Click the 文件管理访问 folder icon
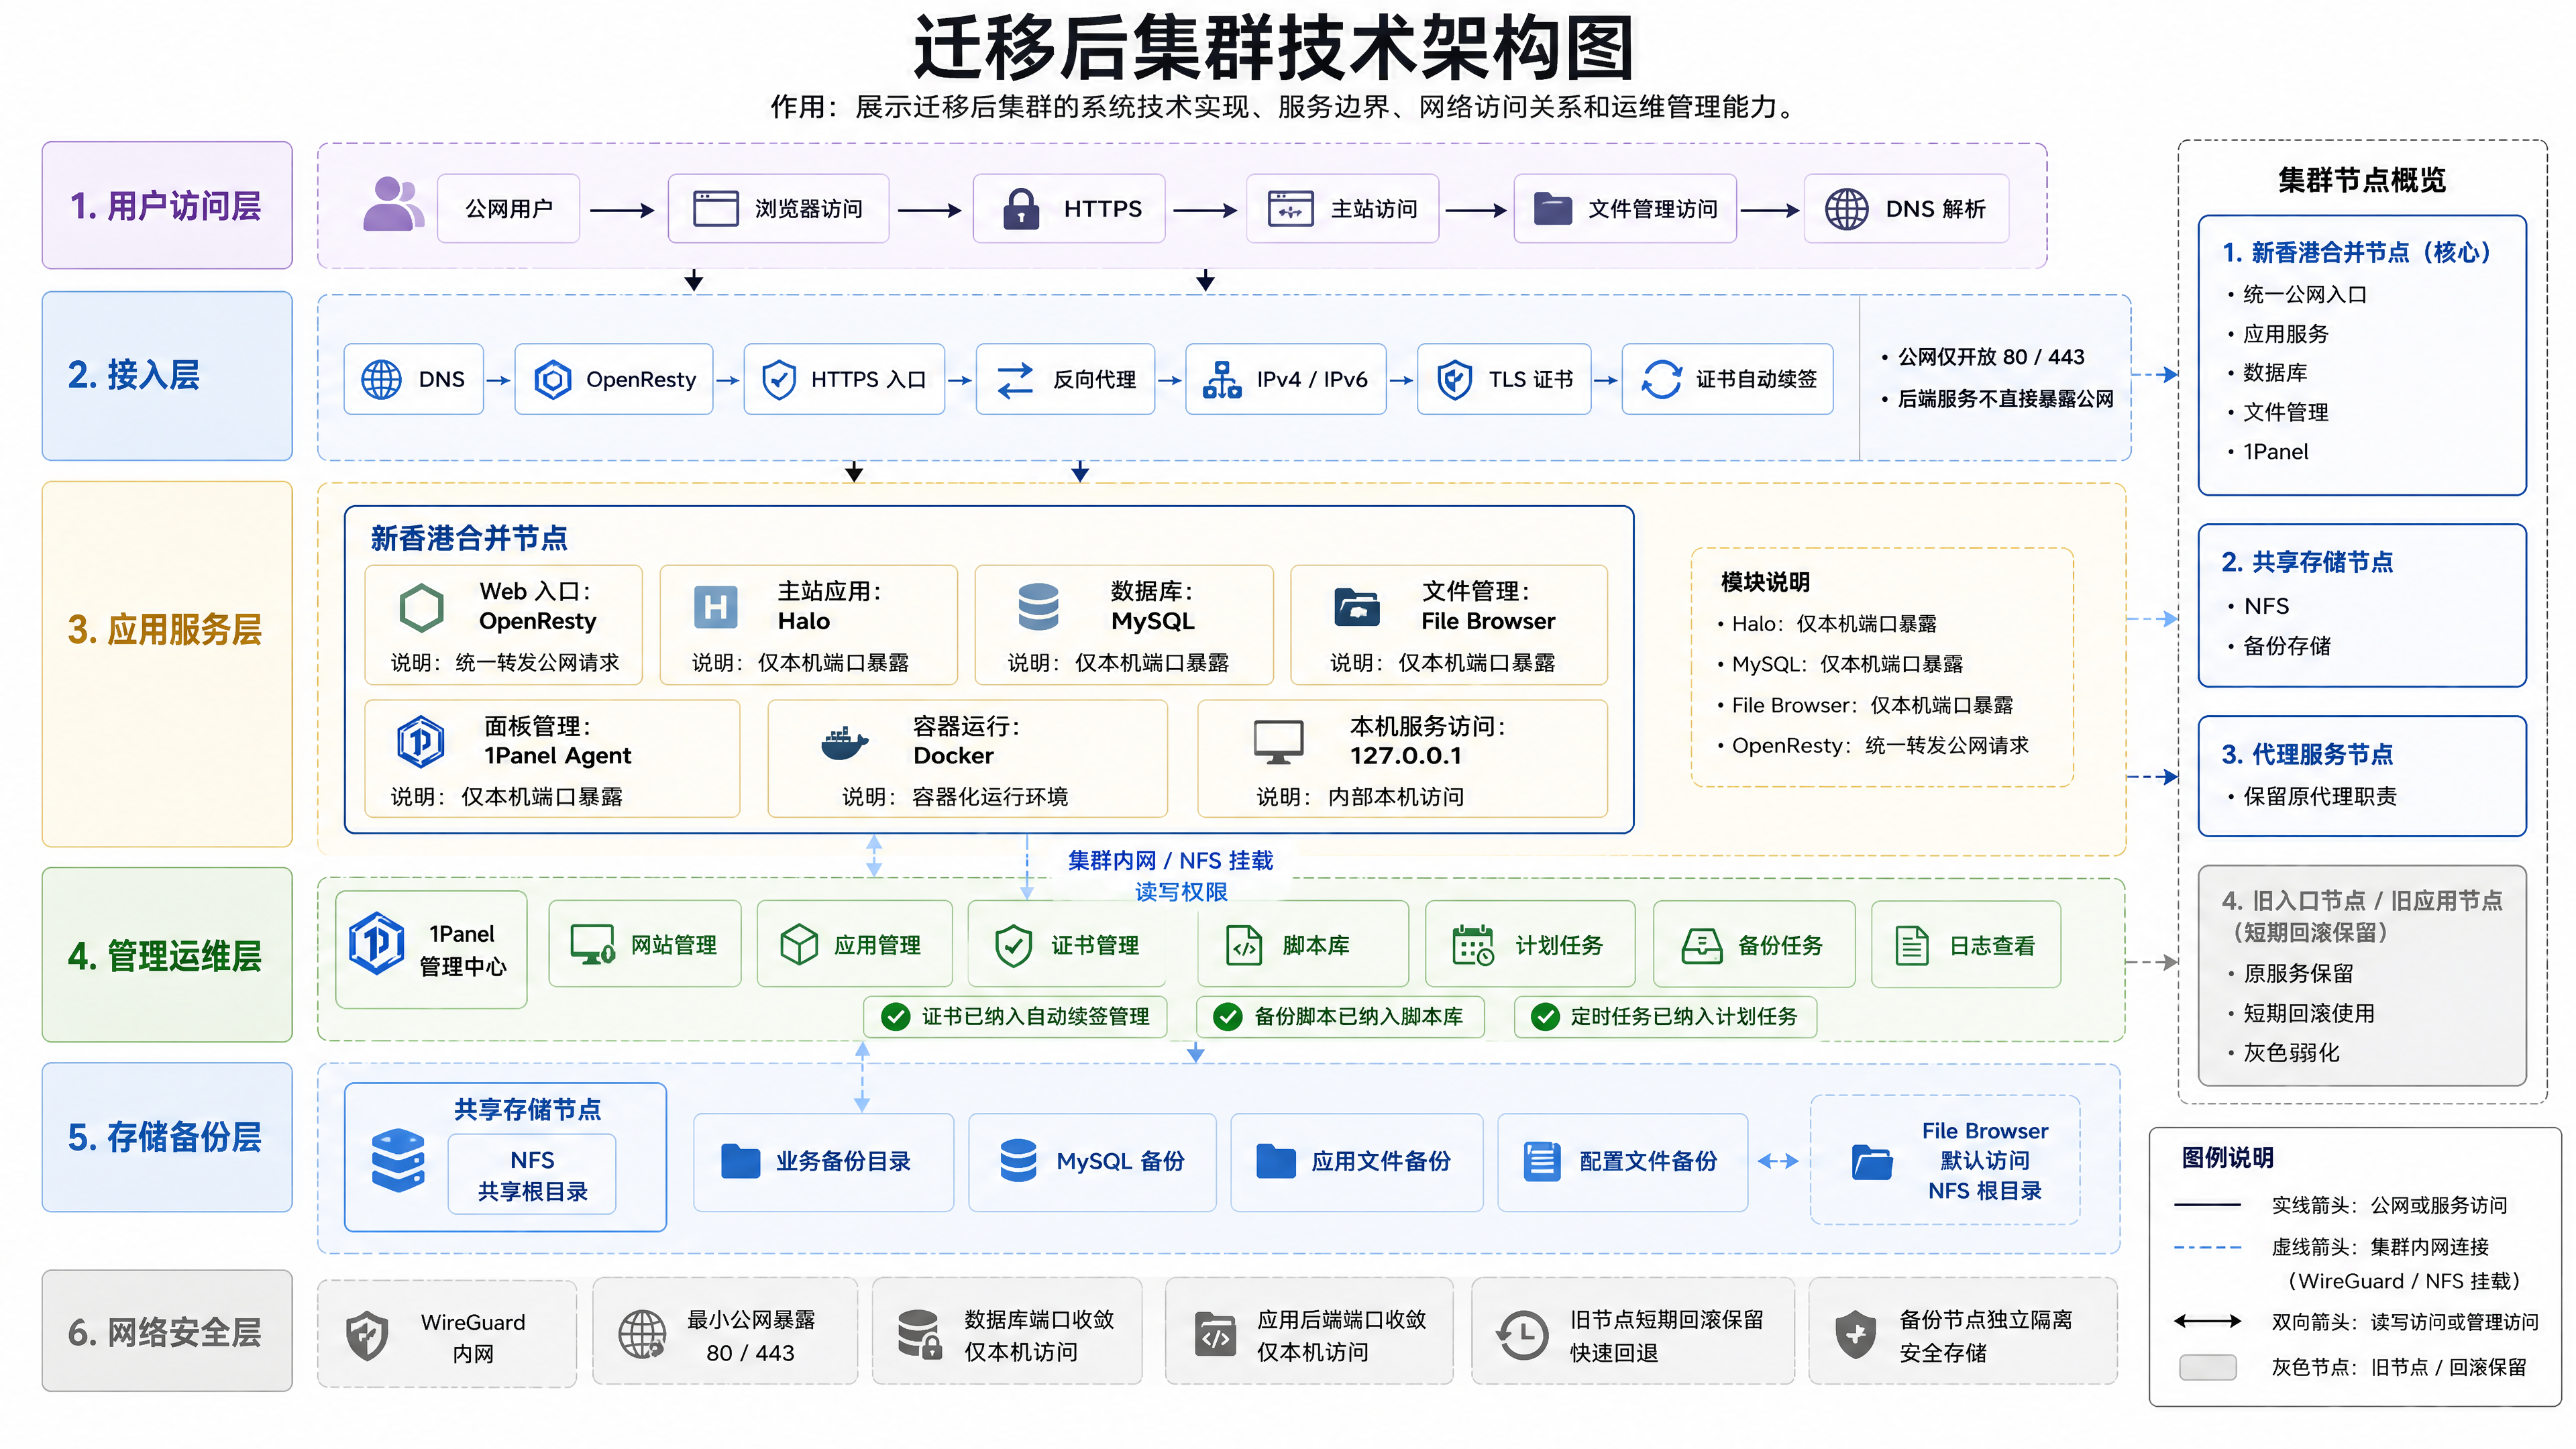 (1553, 209)
